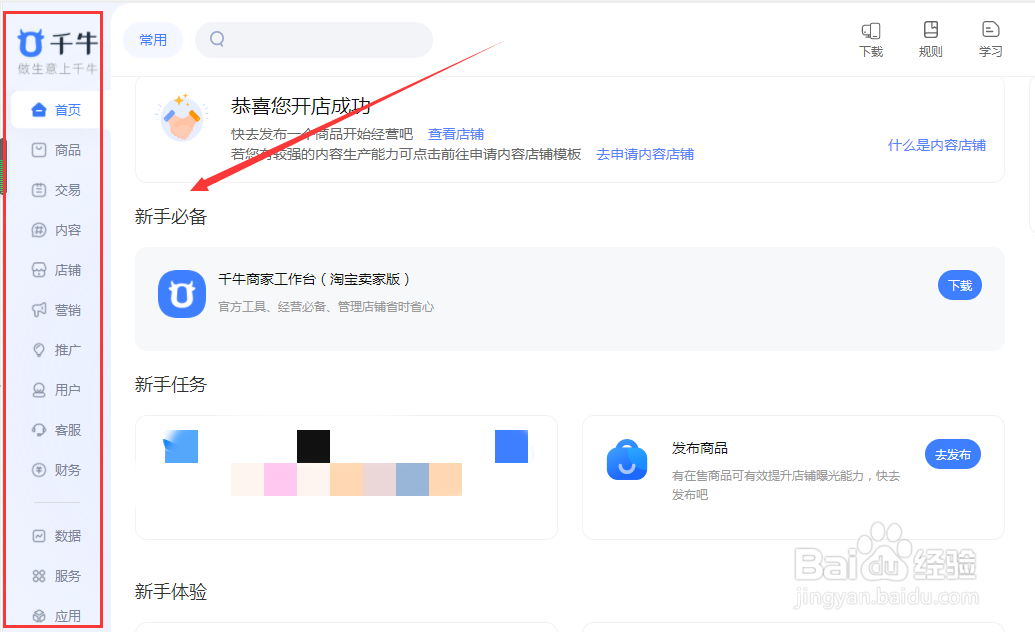
Task: Select 店铺 menu label in sidebar
Action: click(67, 270)
